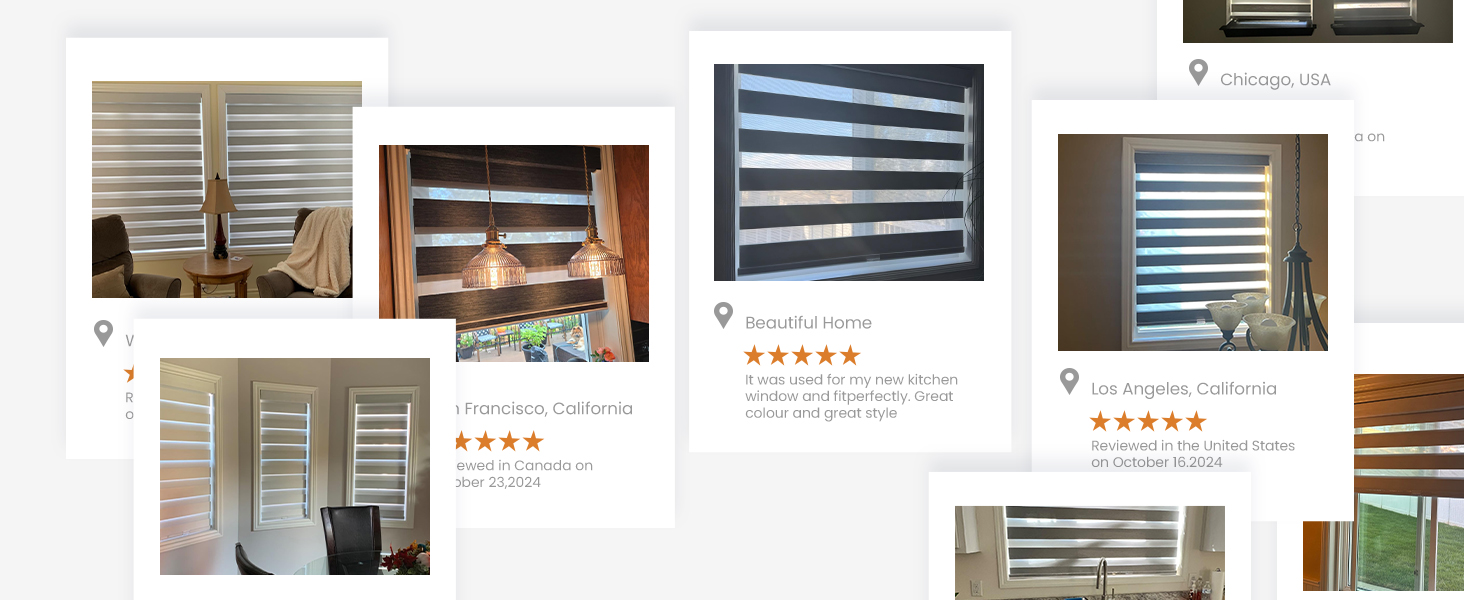Open the Chicago review photo at top

point(1318,21)
